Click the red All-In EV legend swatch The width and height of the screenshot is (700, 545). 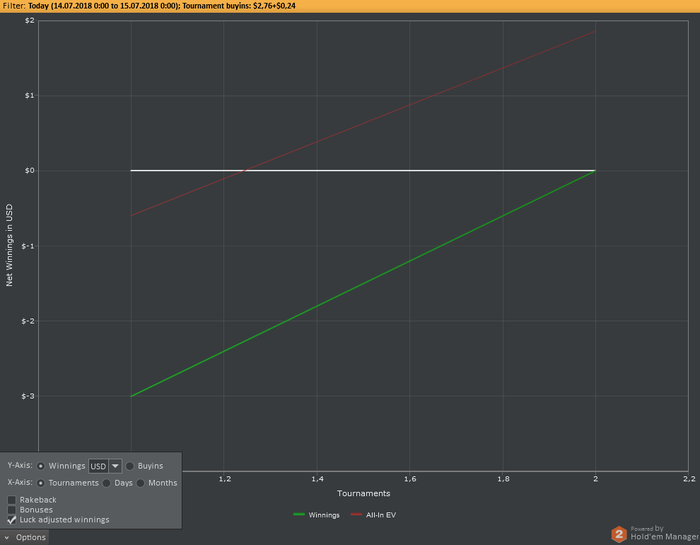(x=356, y=515)
